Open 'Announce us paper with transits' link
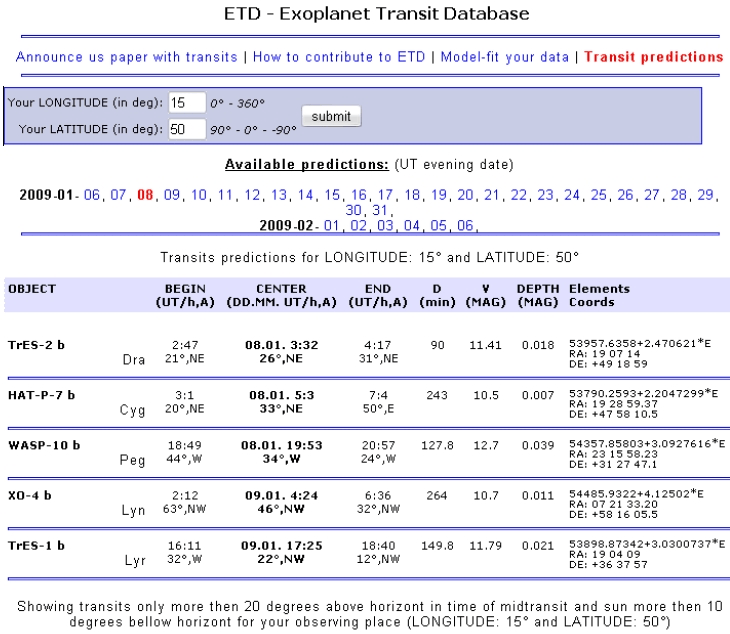The height and width of the screenshot is (634, 730). click(x=127, y=57)
